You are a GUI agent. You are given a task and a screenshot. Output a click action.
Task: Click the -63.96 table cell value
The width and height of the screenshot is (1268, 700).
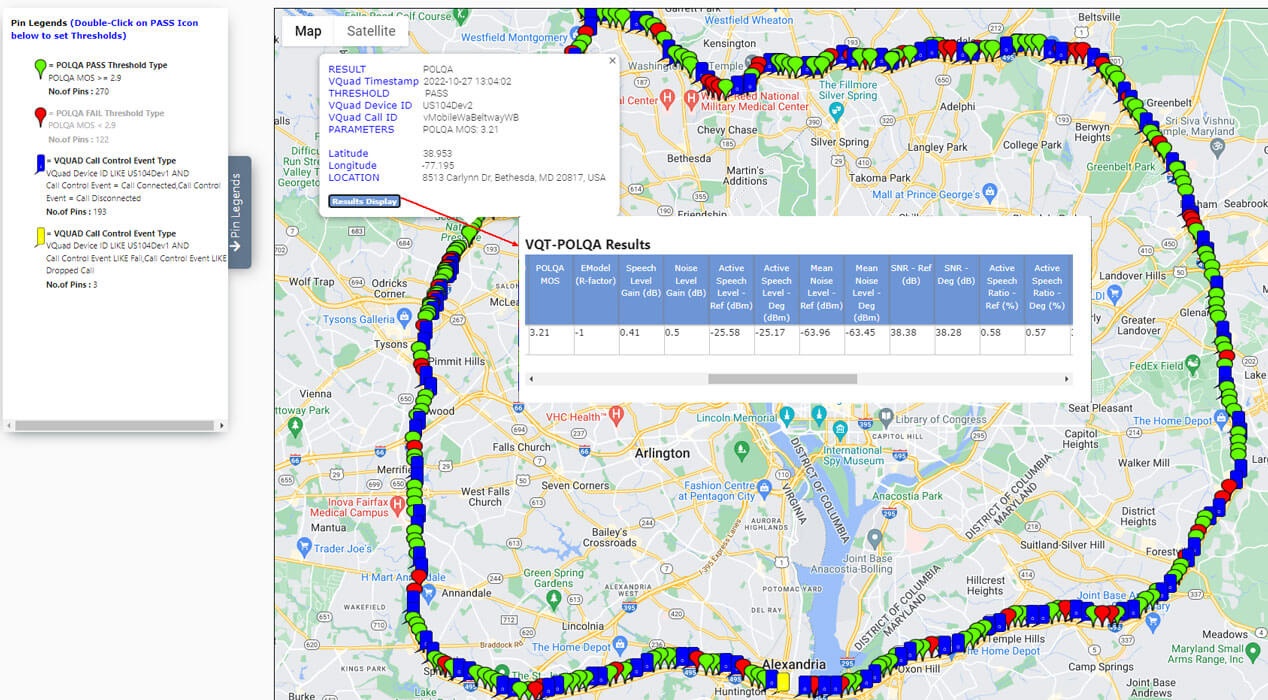coord(816,332)
